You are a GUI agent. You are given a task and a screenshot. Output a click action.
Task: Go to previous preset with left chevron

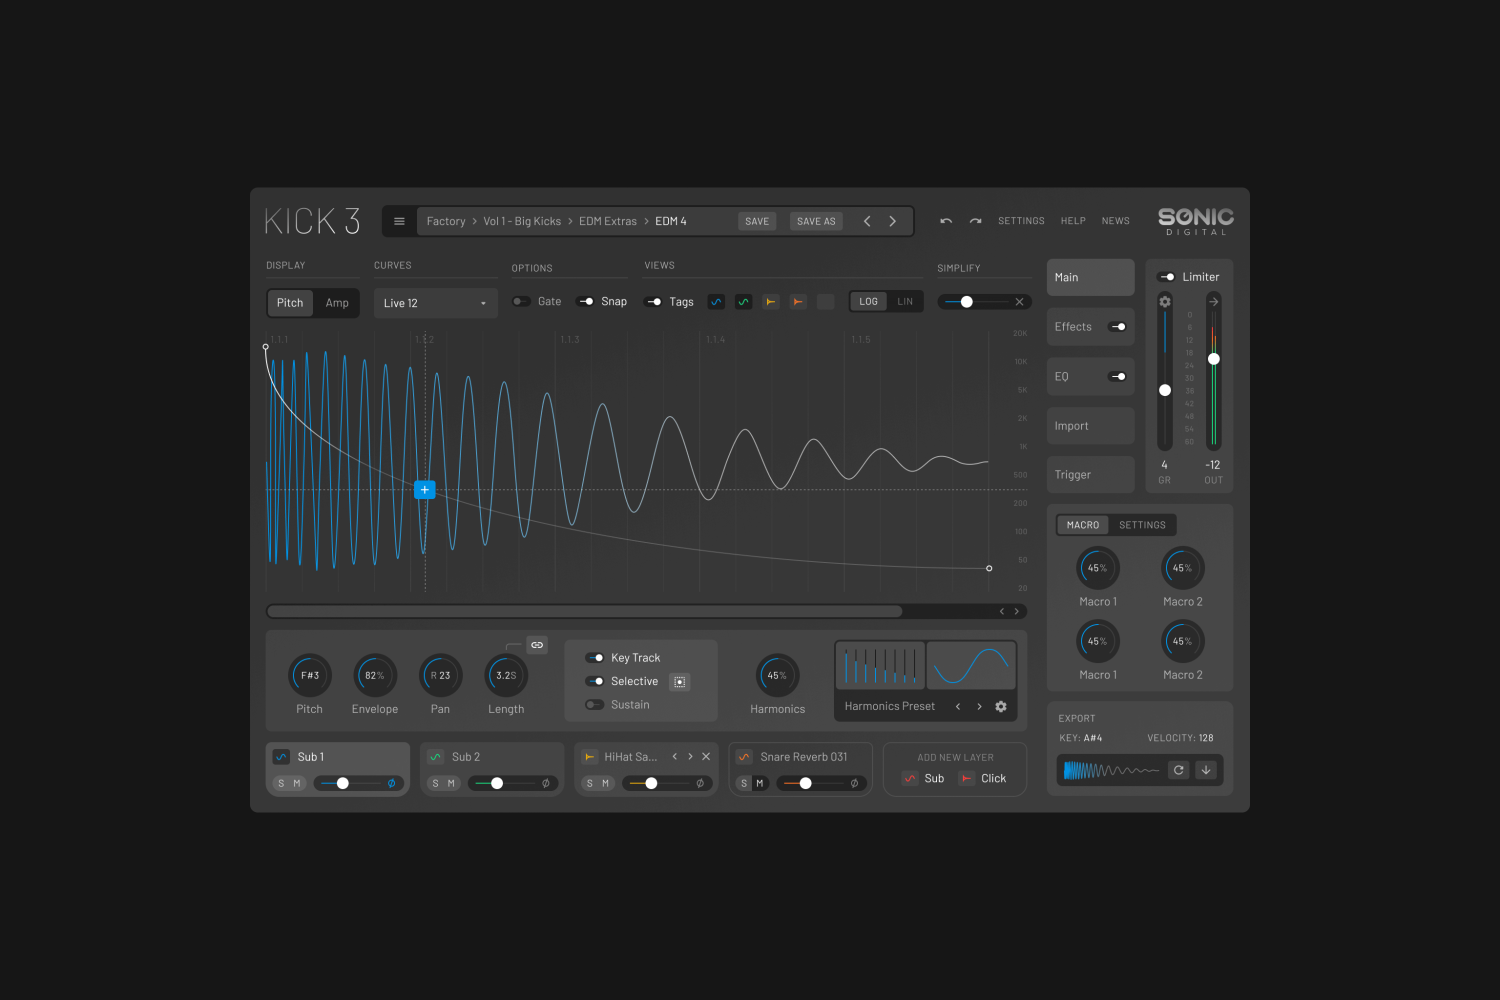[x=867, y=221]
